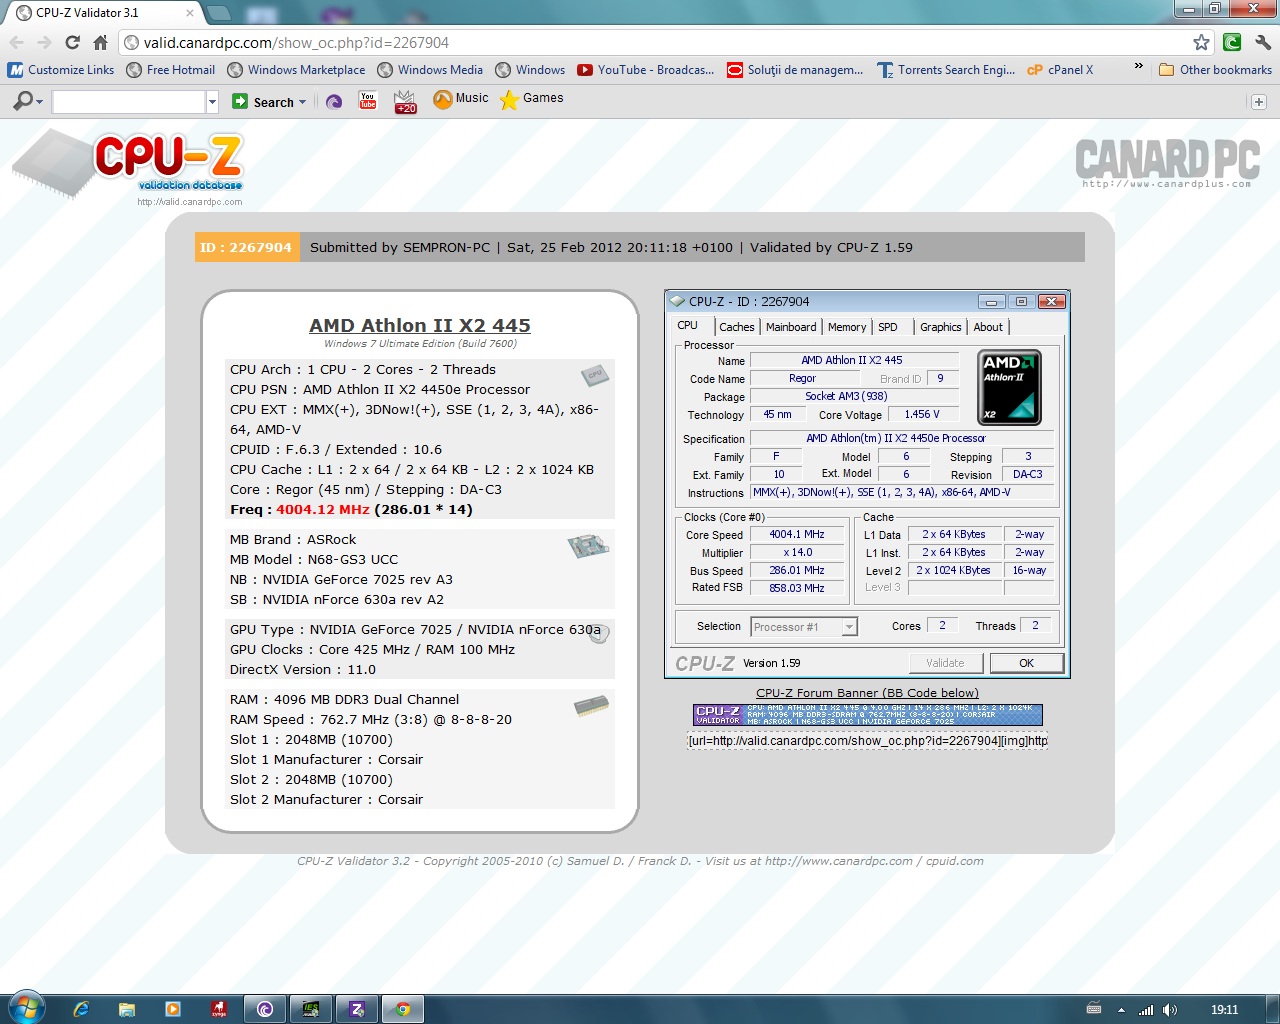This screenshot has width=1280, height=1024.
Task: Open the AMD Athlon II X2 445 heading link
Action: click(420, 325)
